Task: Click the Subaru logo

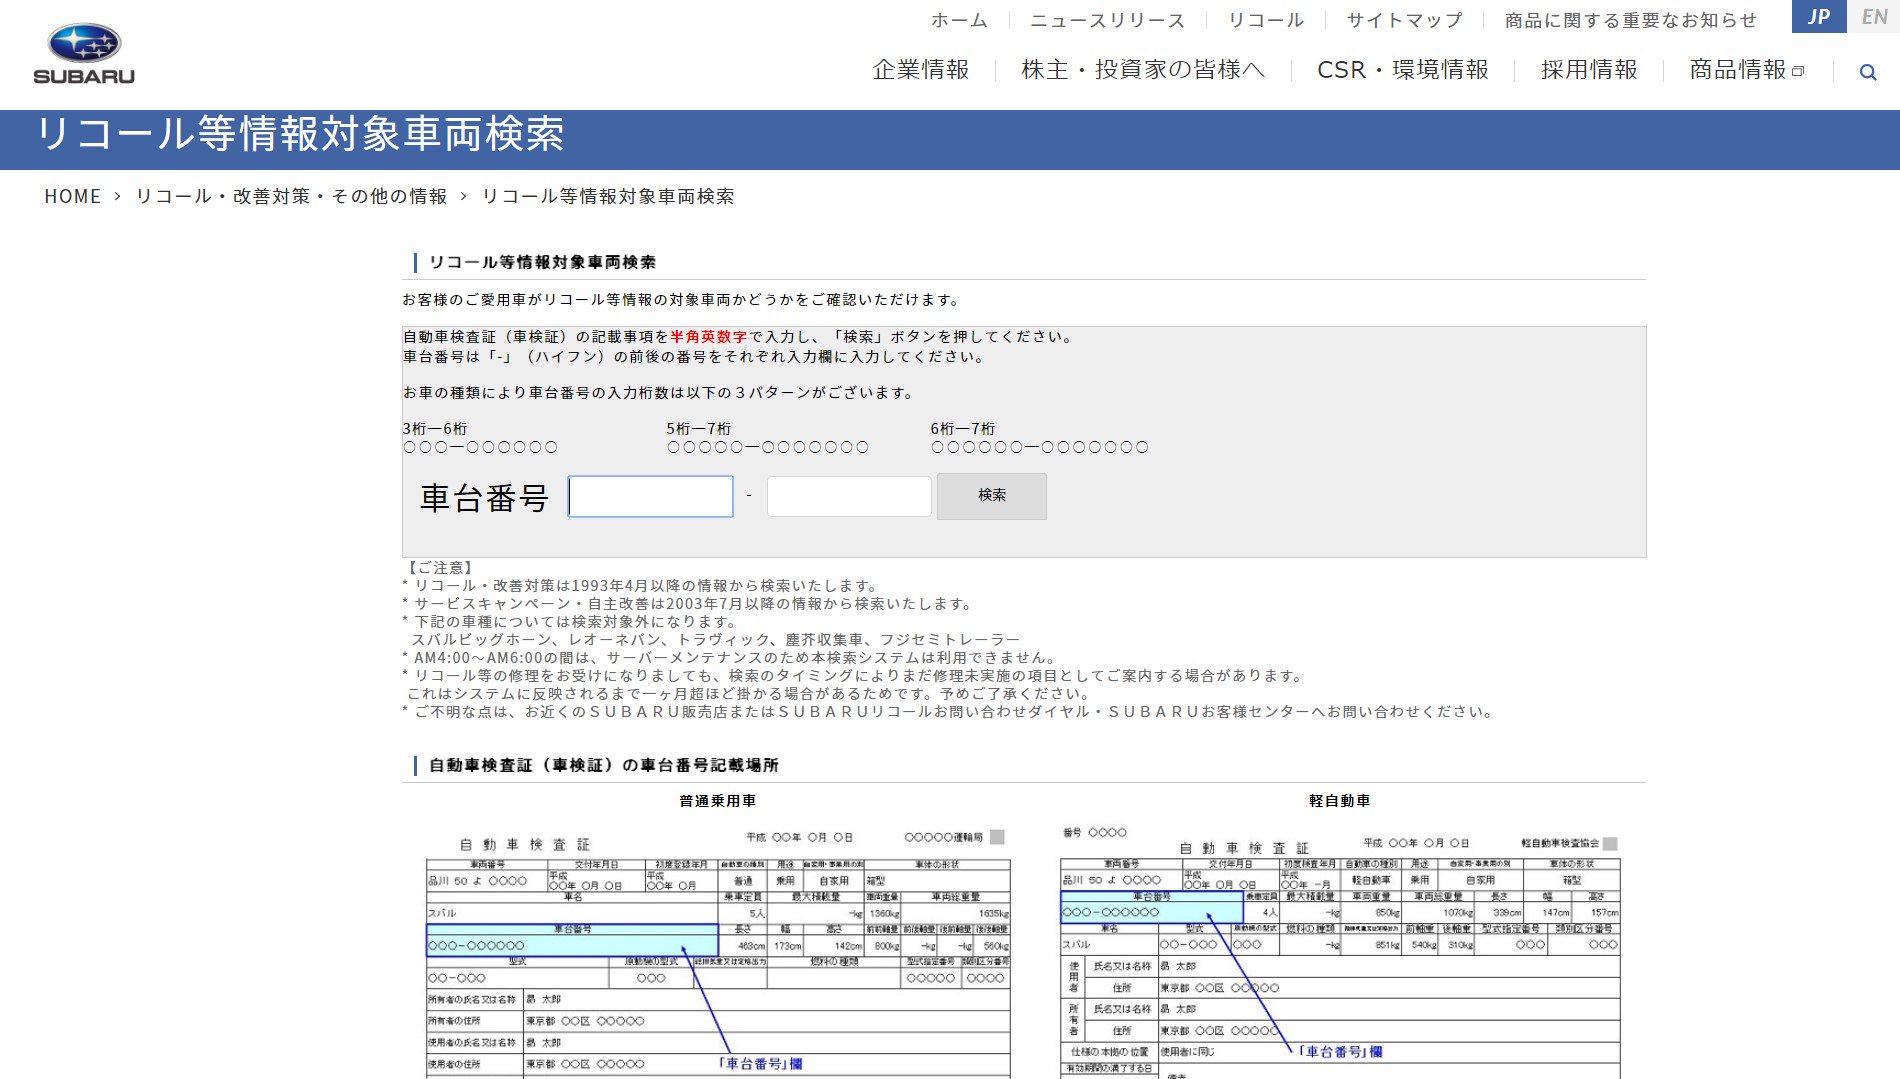Action: 84,54
